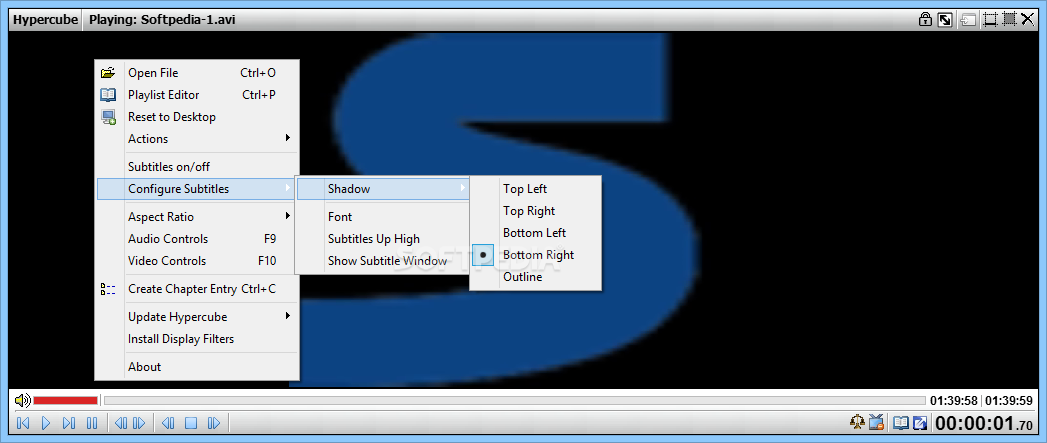
Task: Open Video Controls
Action: 197,261
